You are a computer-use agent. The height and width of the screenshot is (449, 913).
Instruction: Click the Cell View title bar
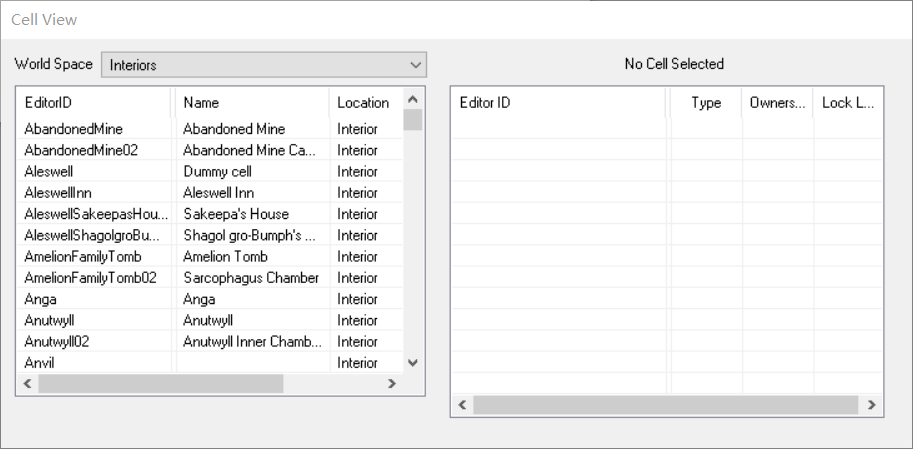456,19
